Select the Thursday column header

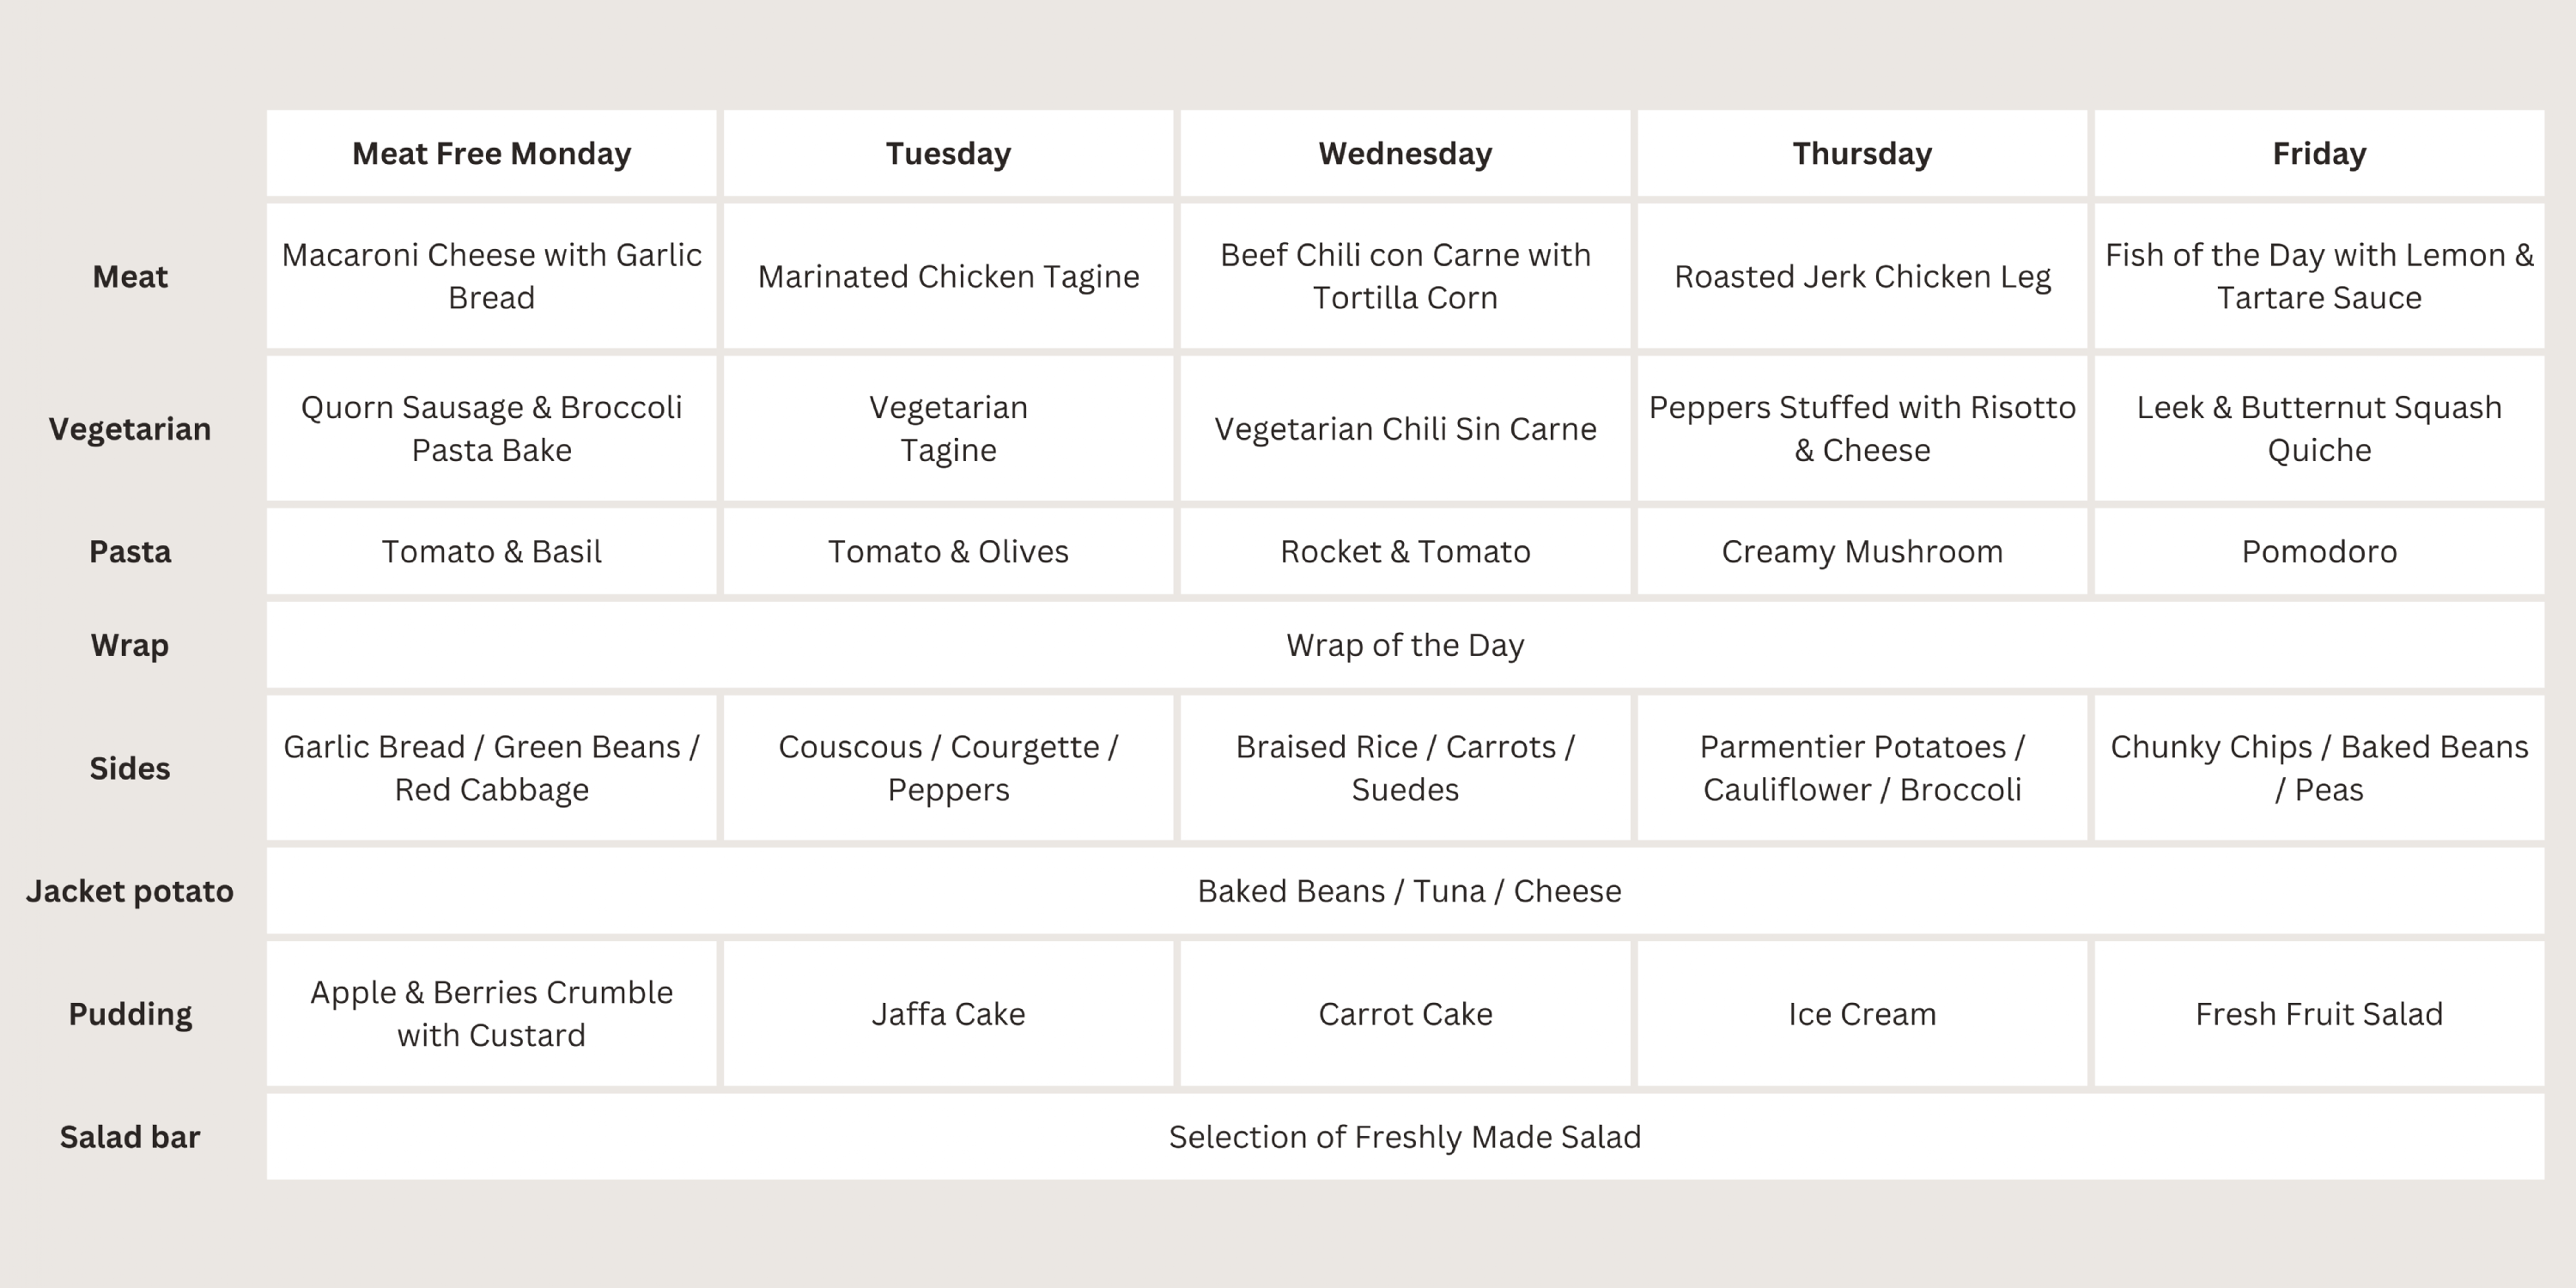pyautogui.click(x=1862, y=154)
